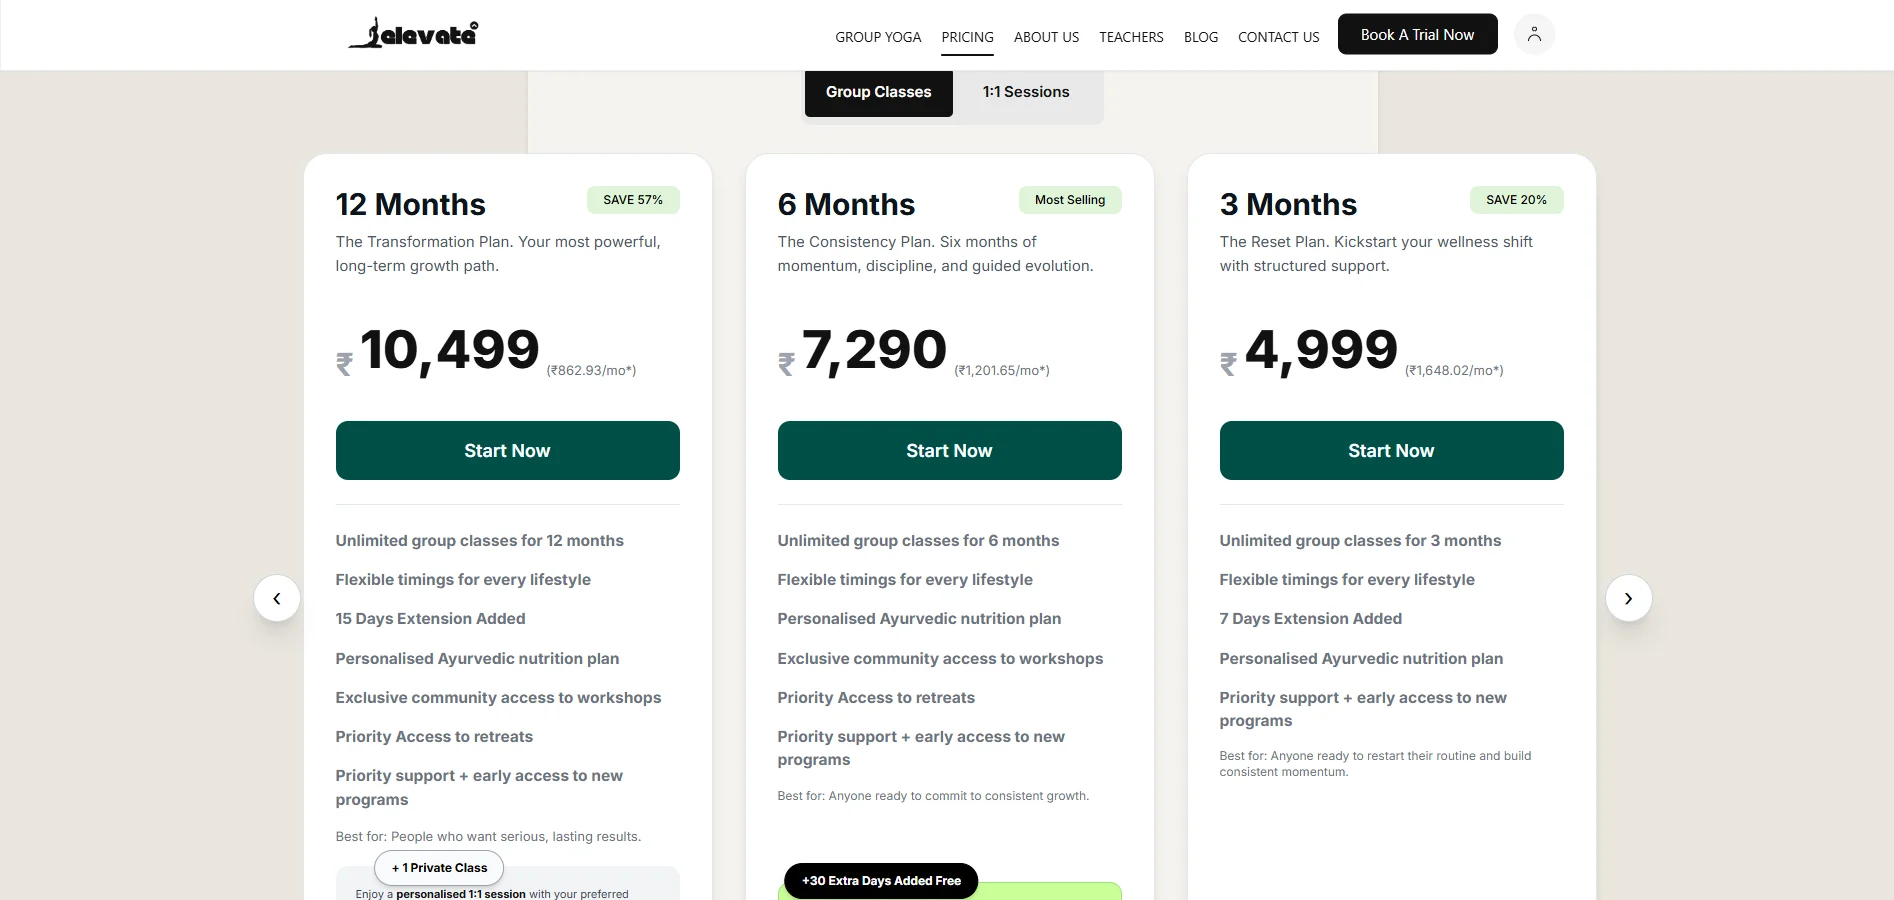Click 'Best for: People who want serious' text
Viewport: 1894px width, 900px height.
(x=488, y=837)
